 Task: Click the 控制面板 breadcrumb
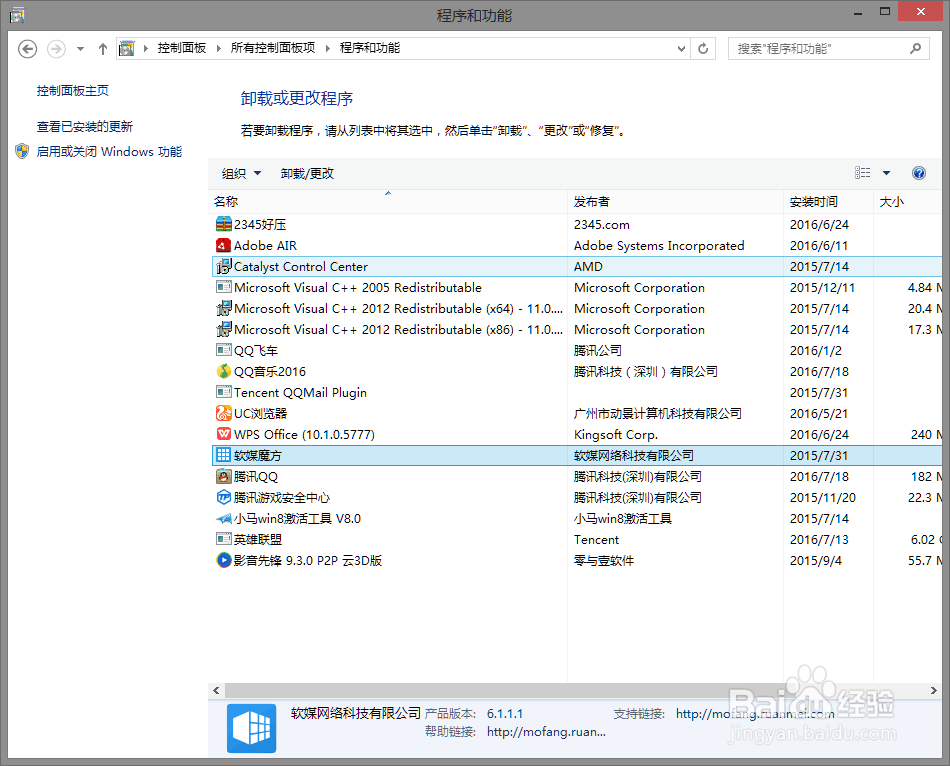[182, 48]
